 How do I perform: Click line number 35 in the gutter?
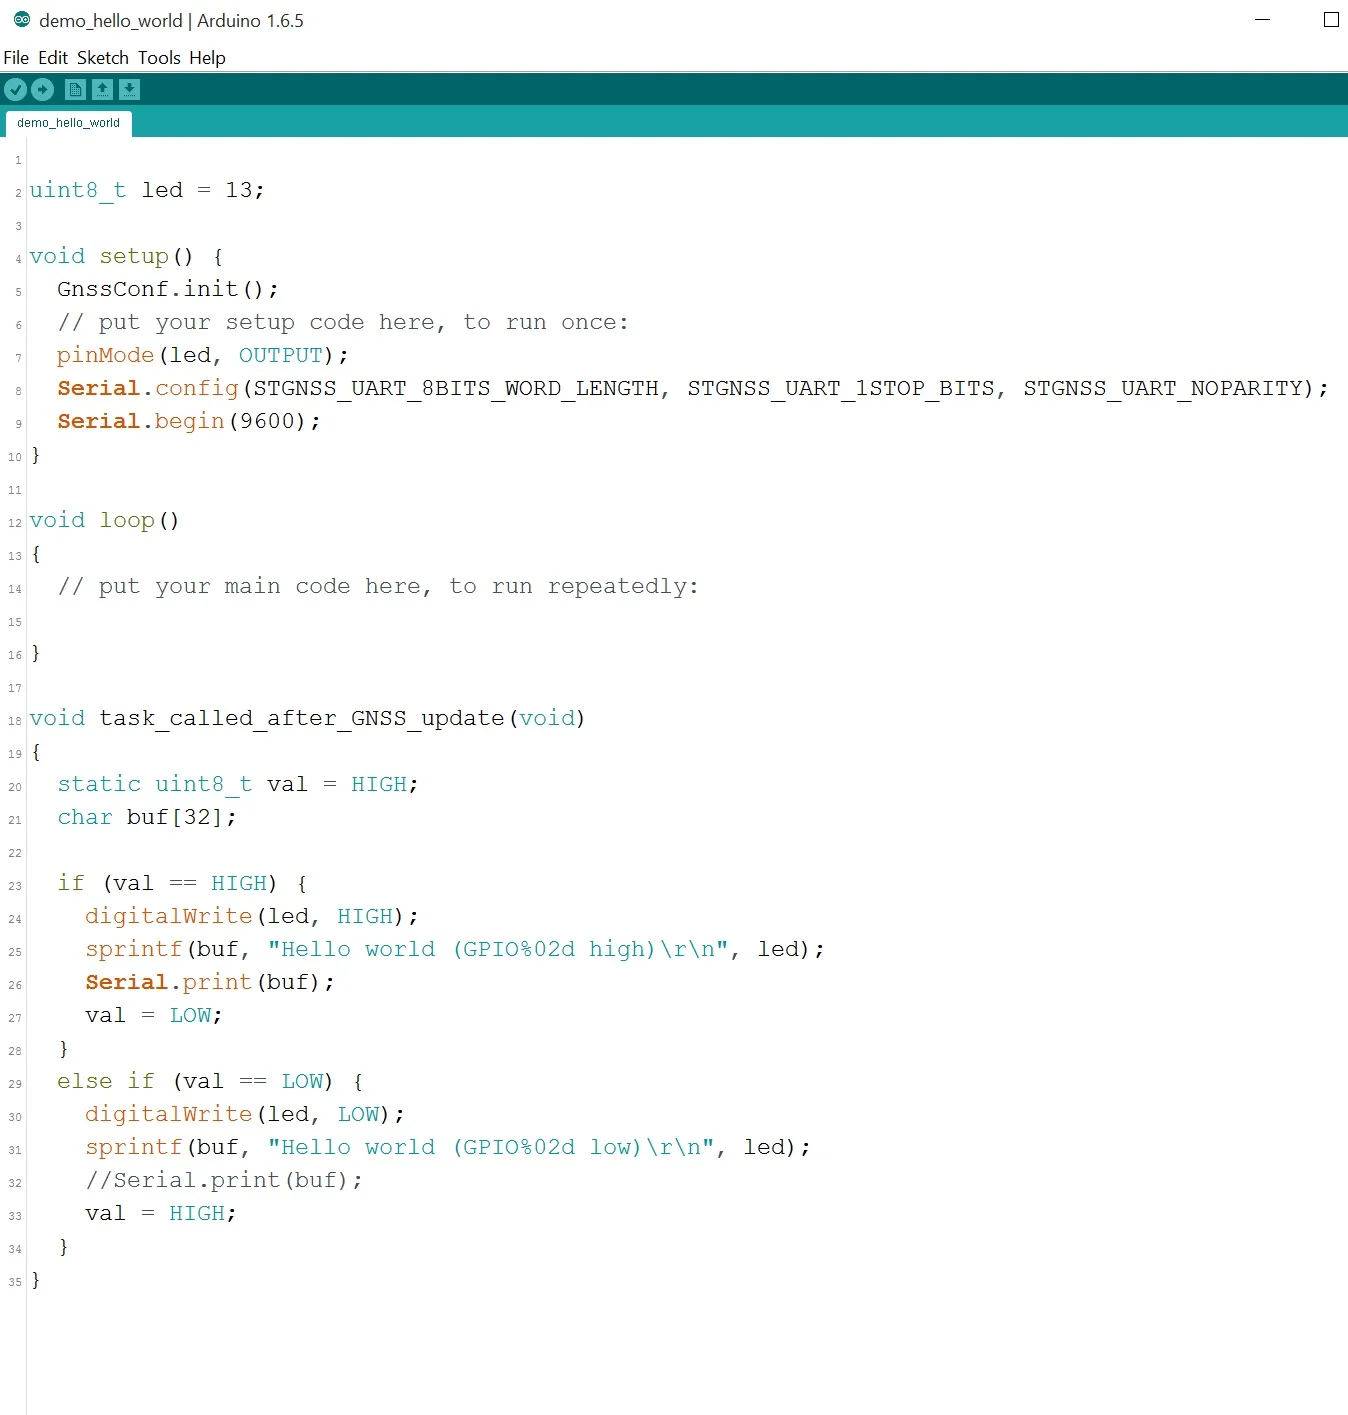15,1281
